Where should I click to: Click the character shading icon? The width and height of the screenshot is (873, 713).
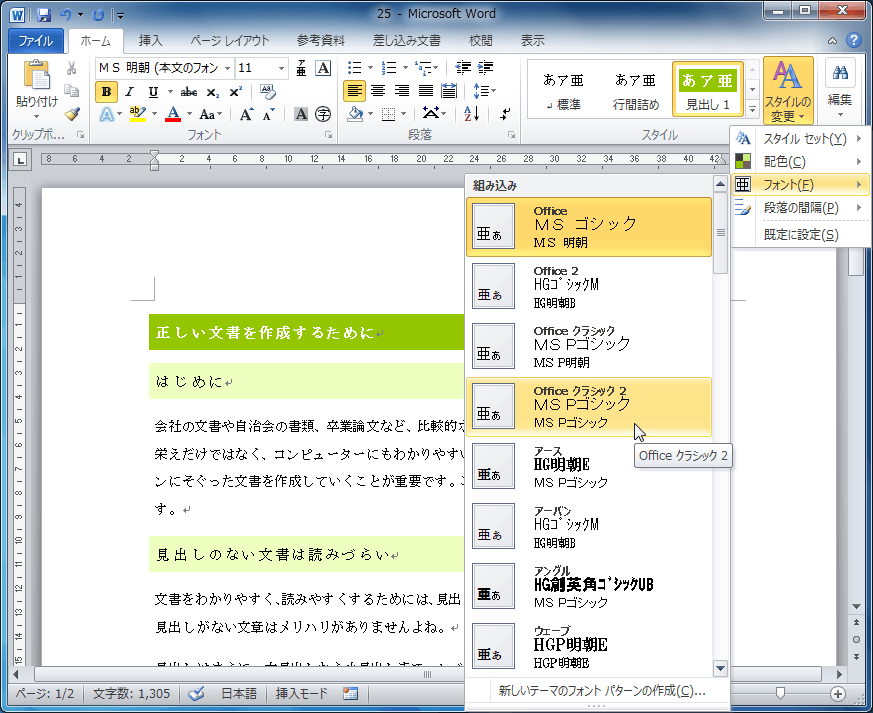point(301,114)
